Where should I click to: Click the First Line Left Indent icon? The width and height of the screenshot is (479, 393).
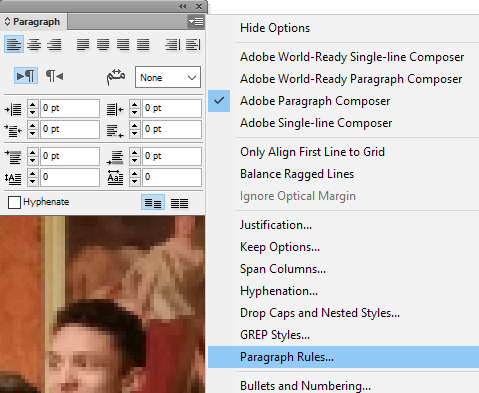click(x=13, y=130)
